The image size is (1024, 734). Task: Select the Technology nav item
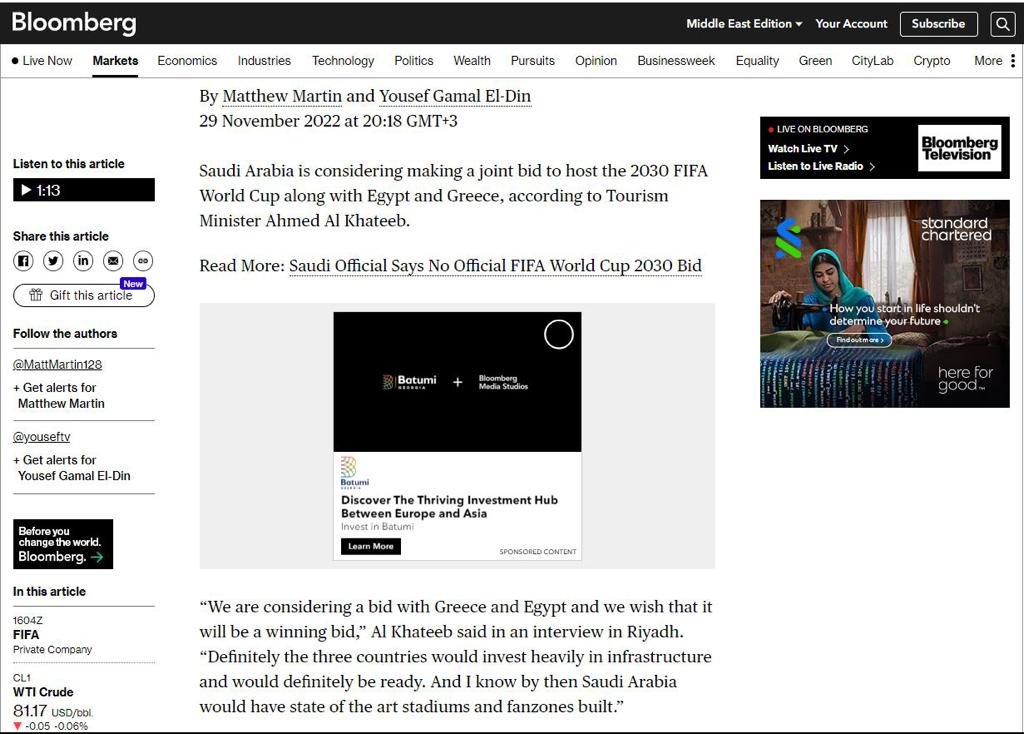point(343,61)
